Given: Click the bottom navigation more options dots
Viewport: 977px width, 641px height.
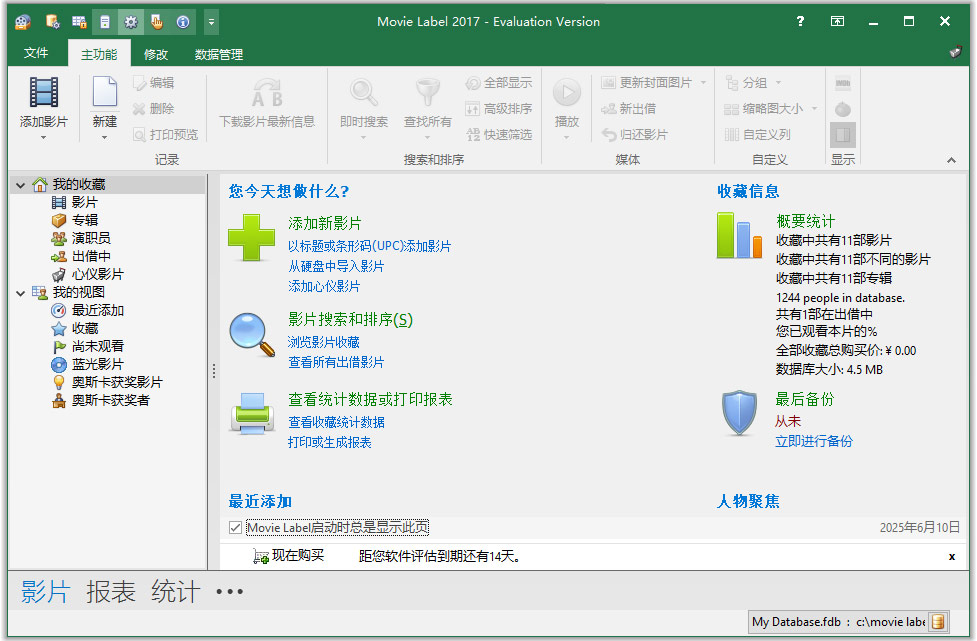Looking at the screenshot, I should pyautogui.click(x=229, y=592).
